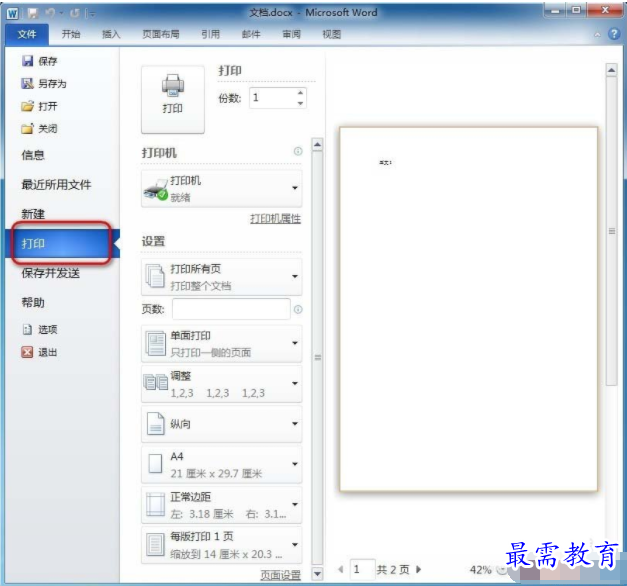Click the 保存 item in backstage menu
The image size is (627, 586).
(x=40, y=61)
